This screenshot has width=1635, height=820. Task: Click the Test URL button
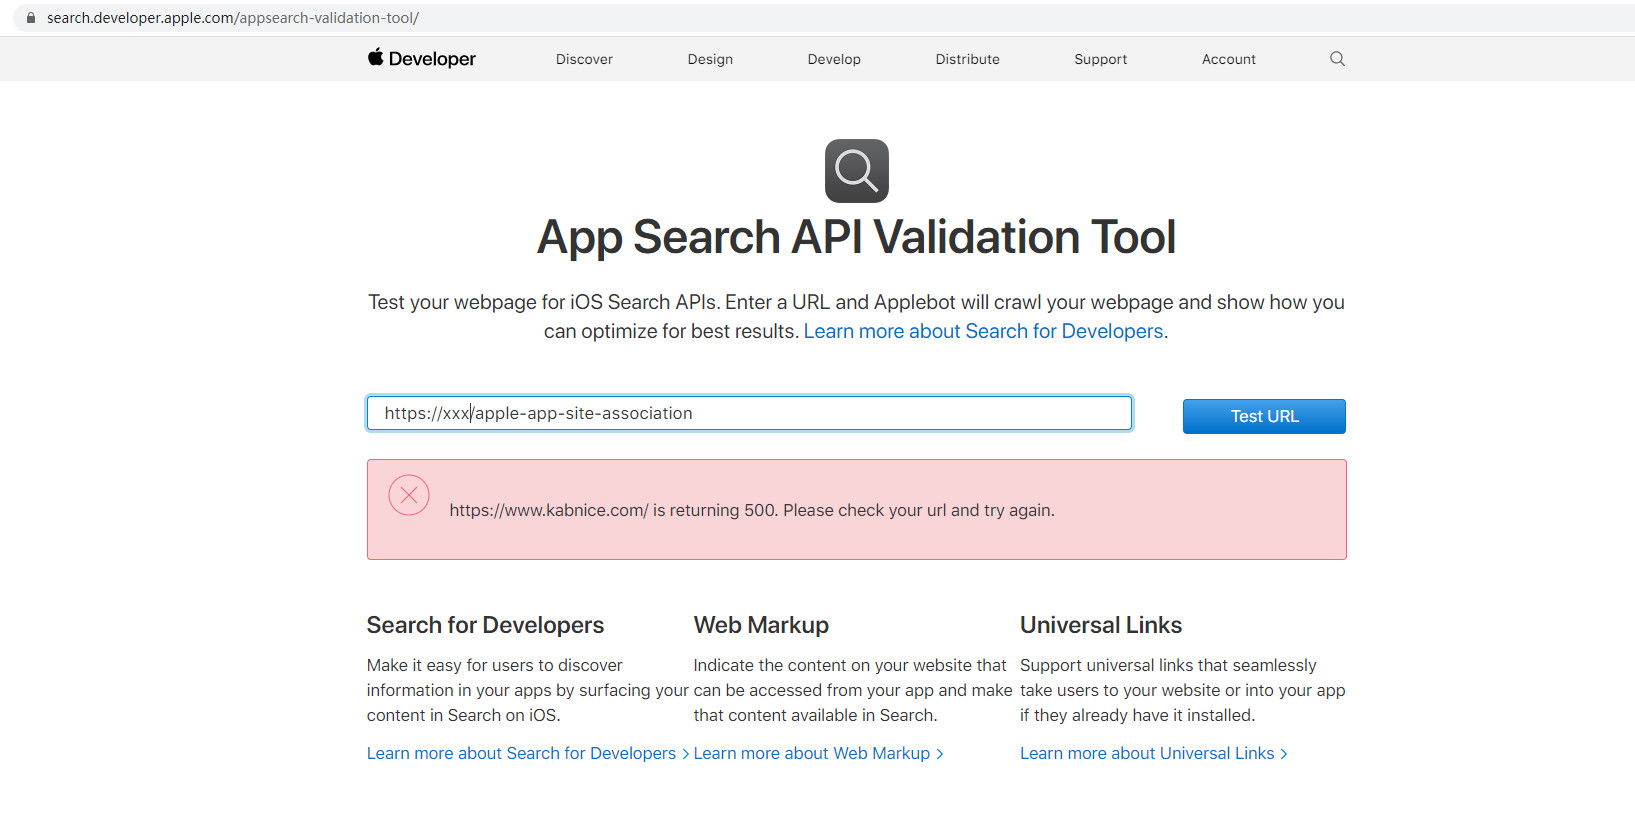click(1264, 416)
